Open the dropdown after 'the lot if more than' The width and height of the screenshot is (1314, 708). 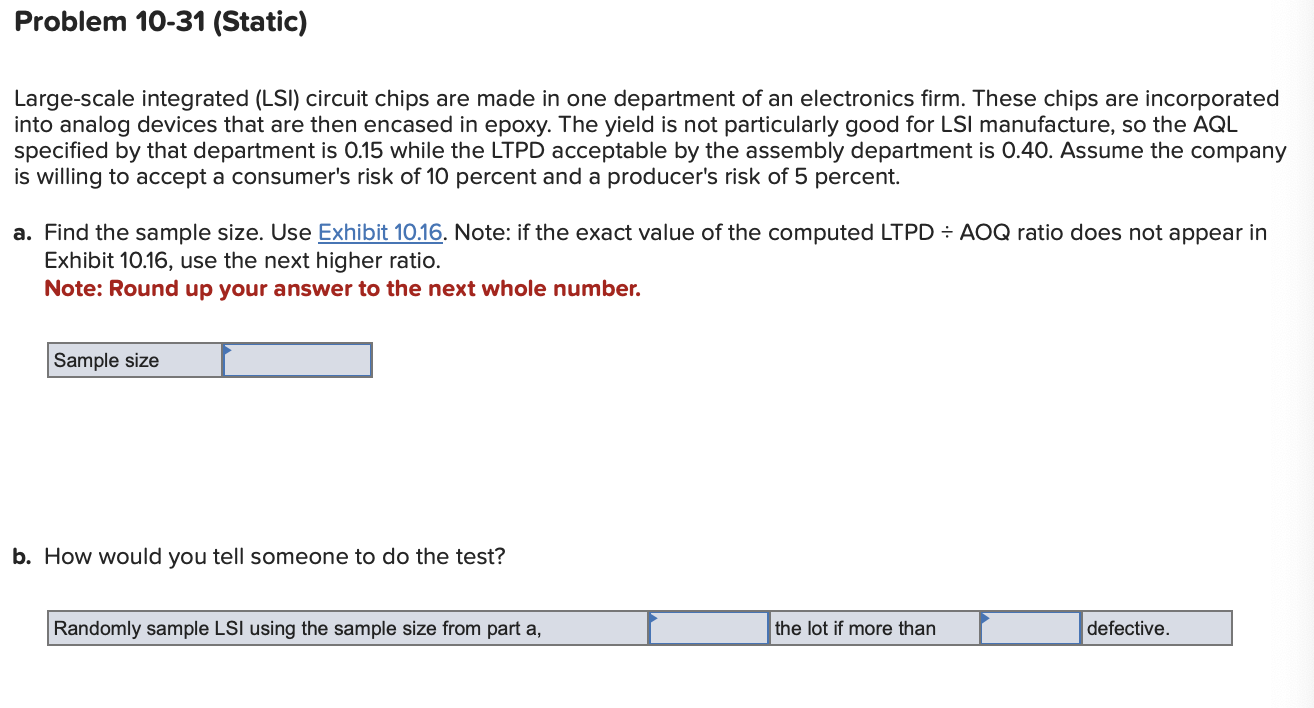[1030, 628]
